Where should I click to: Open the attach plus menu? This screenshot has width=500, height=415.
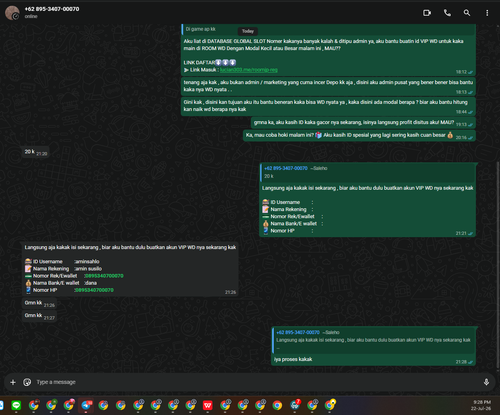13,382
